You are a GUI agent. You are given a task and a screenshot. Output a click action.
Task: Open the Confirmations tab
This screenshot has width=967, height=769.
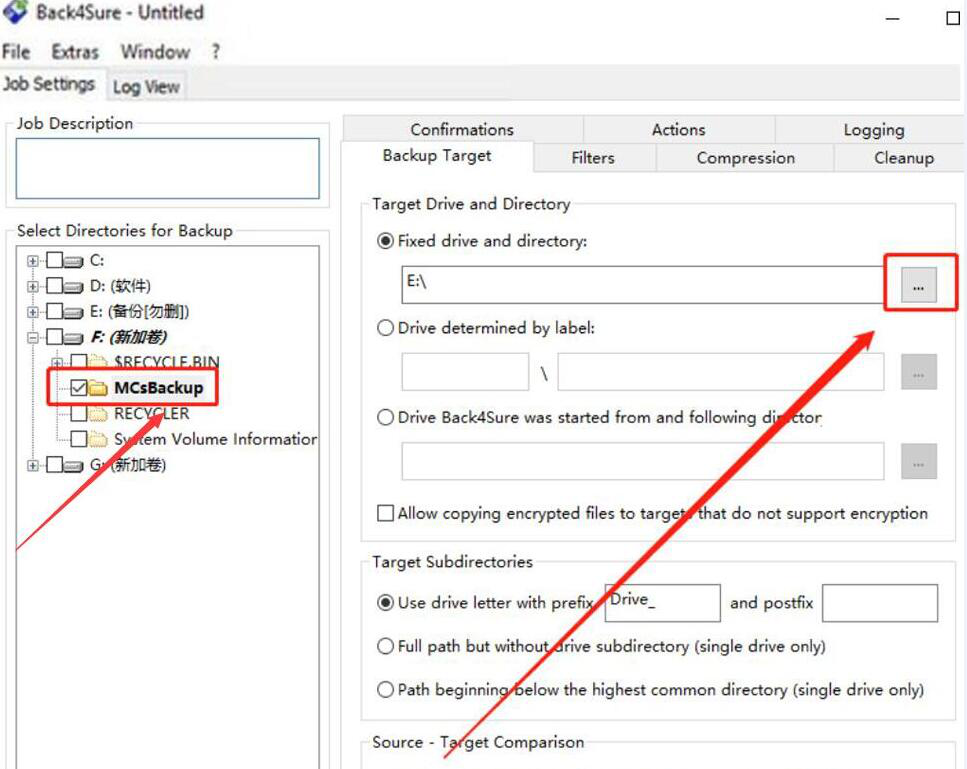pyautogui.click(x=462, y=130)
